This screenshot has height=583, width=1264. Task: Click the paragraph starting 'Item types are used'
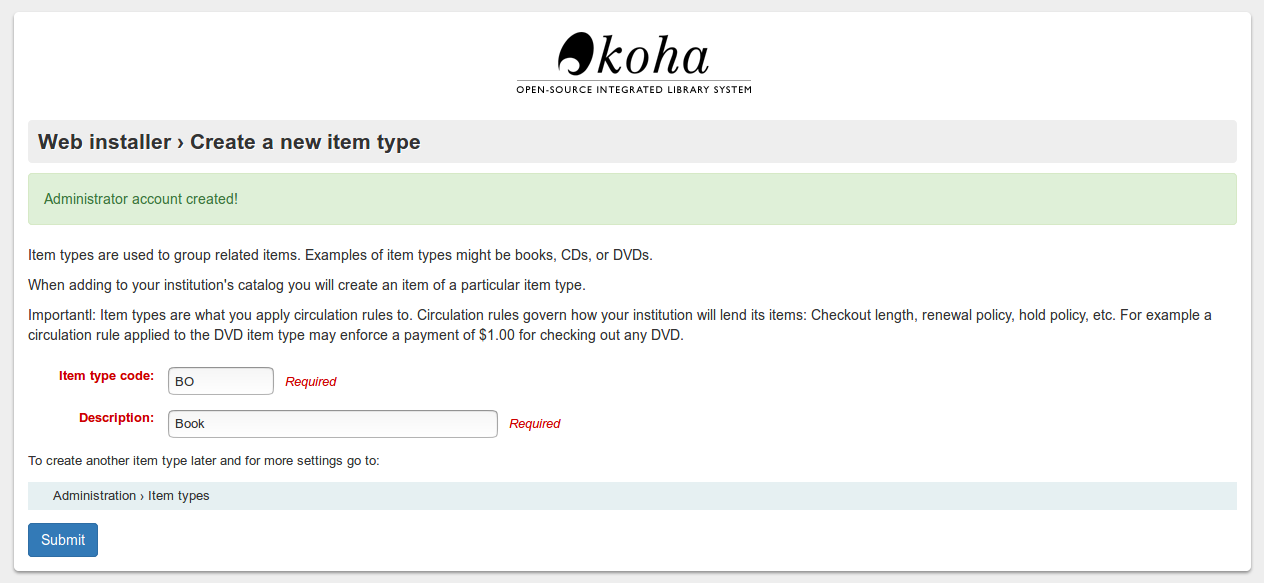pyautogui.click(x=340, y=255)
